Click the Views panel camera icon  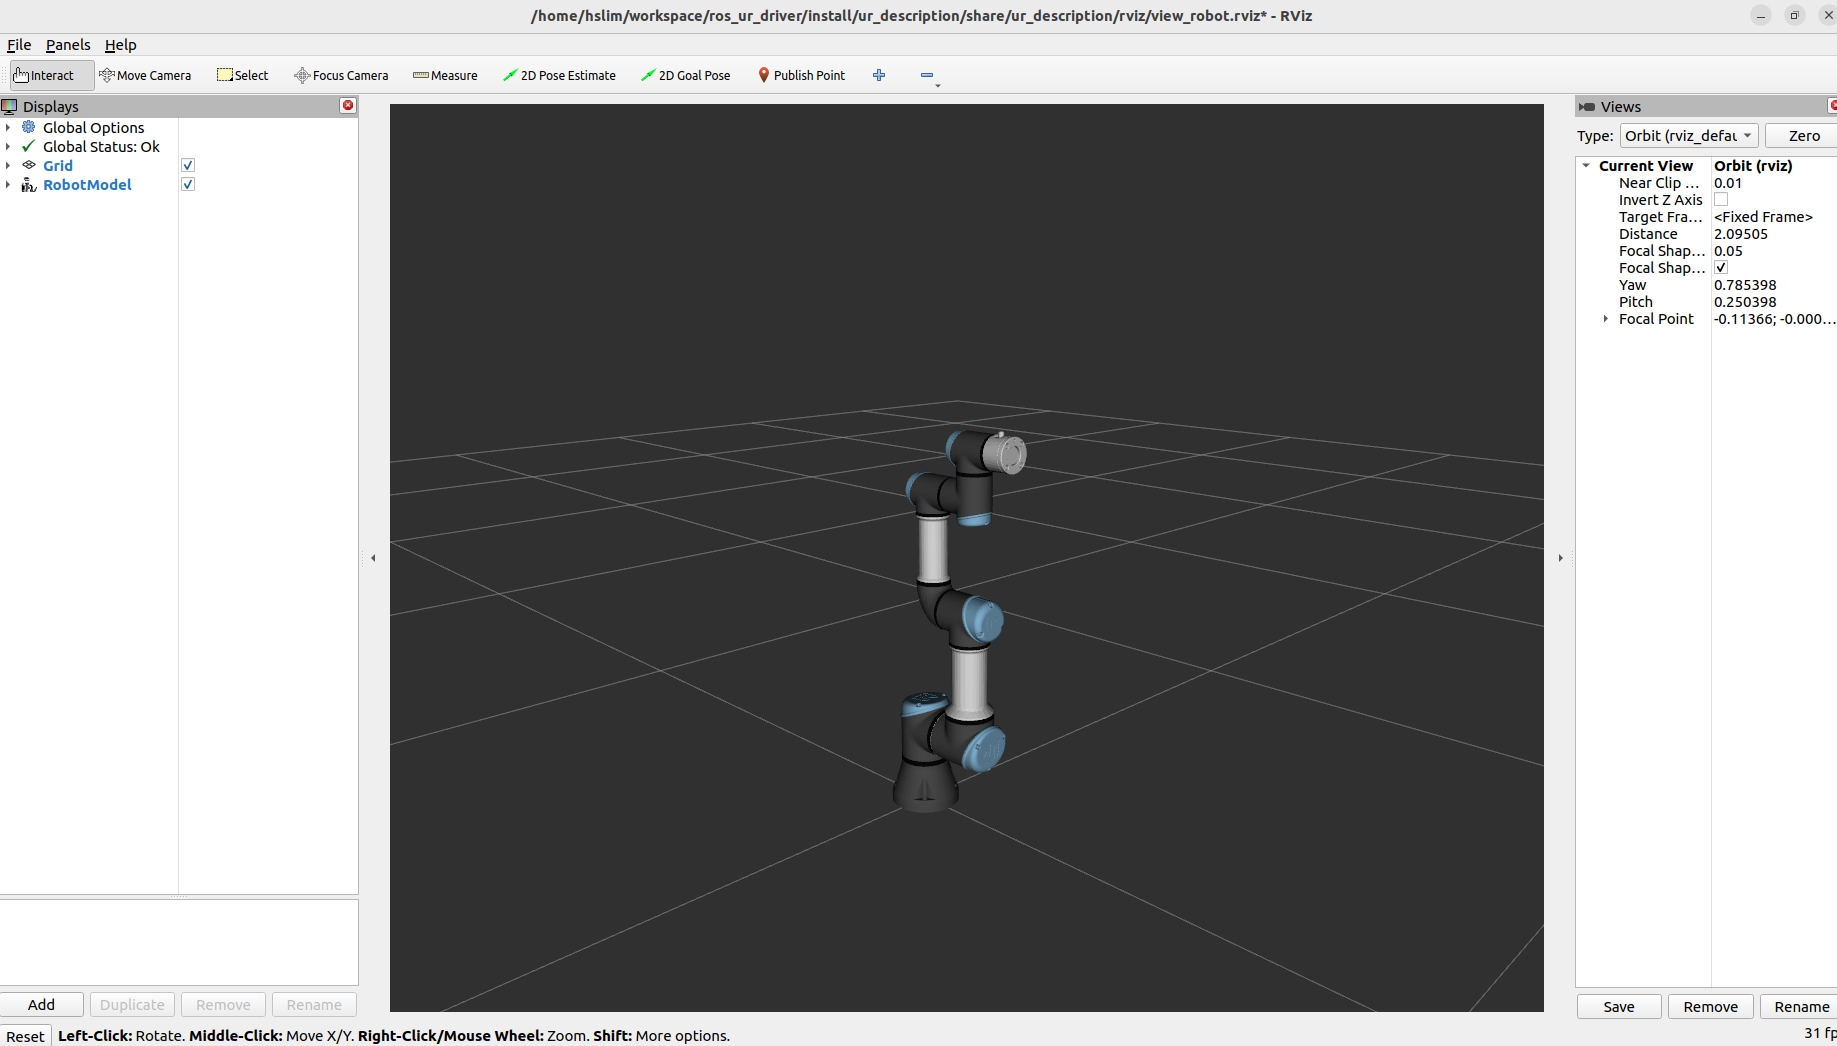(1587, 106)
